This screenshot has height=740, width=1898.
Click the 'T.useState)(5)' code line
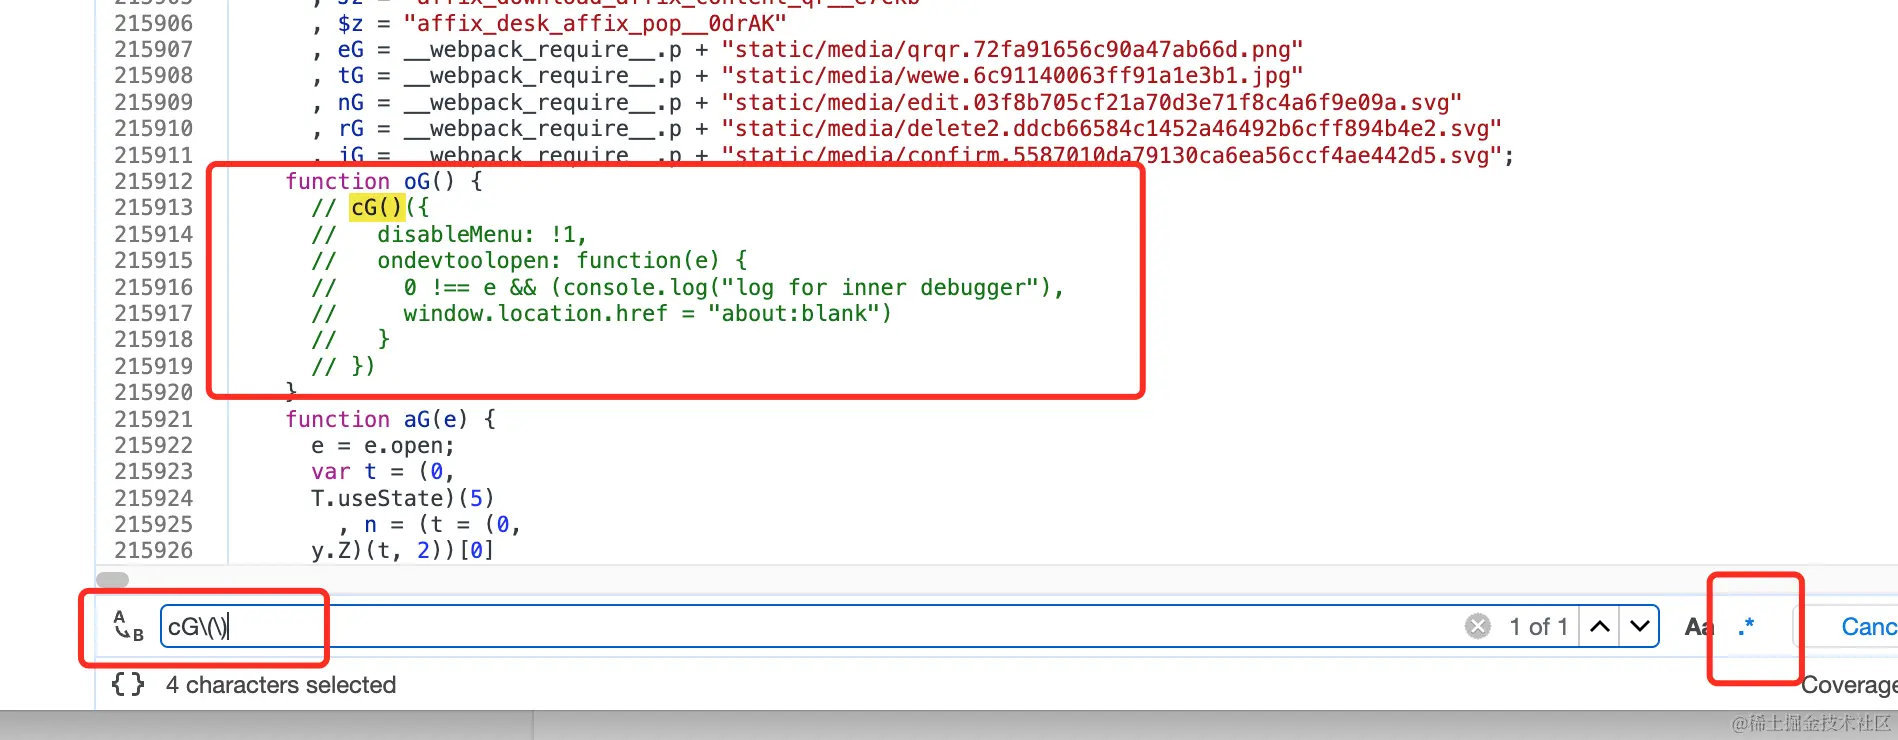(403, 498)
